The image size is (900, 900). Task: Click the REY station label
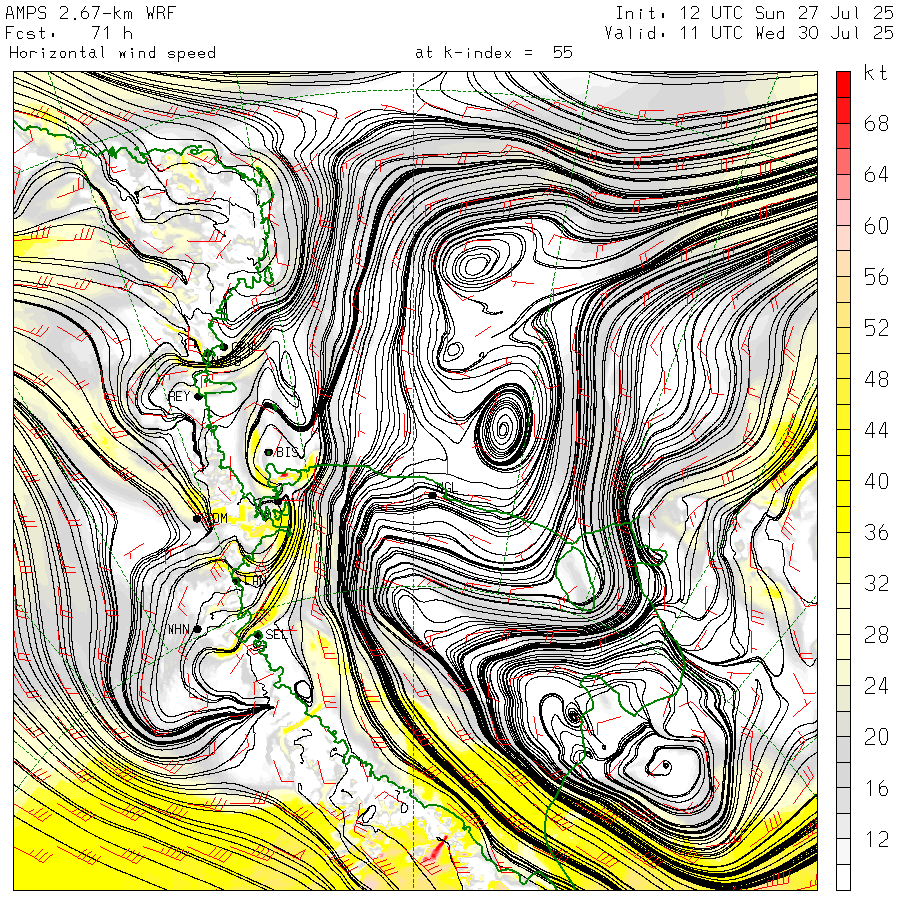(179, 396)
